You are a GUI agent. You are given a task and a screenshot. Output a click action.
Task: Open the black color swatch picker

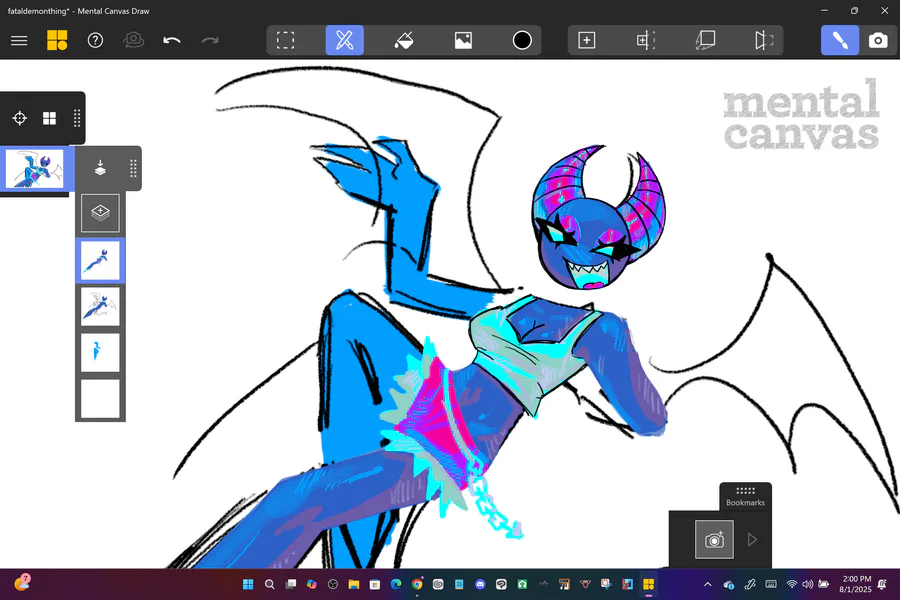coord(522,40)
